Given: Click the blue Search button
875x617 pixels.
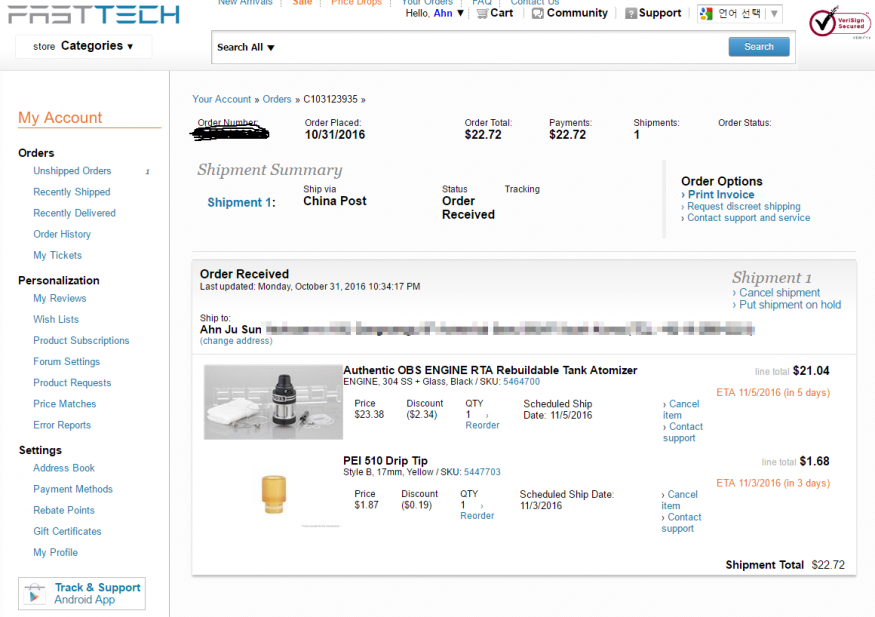Looking at the screenshot, I should click(758, 47).
